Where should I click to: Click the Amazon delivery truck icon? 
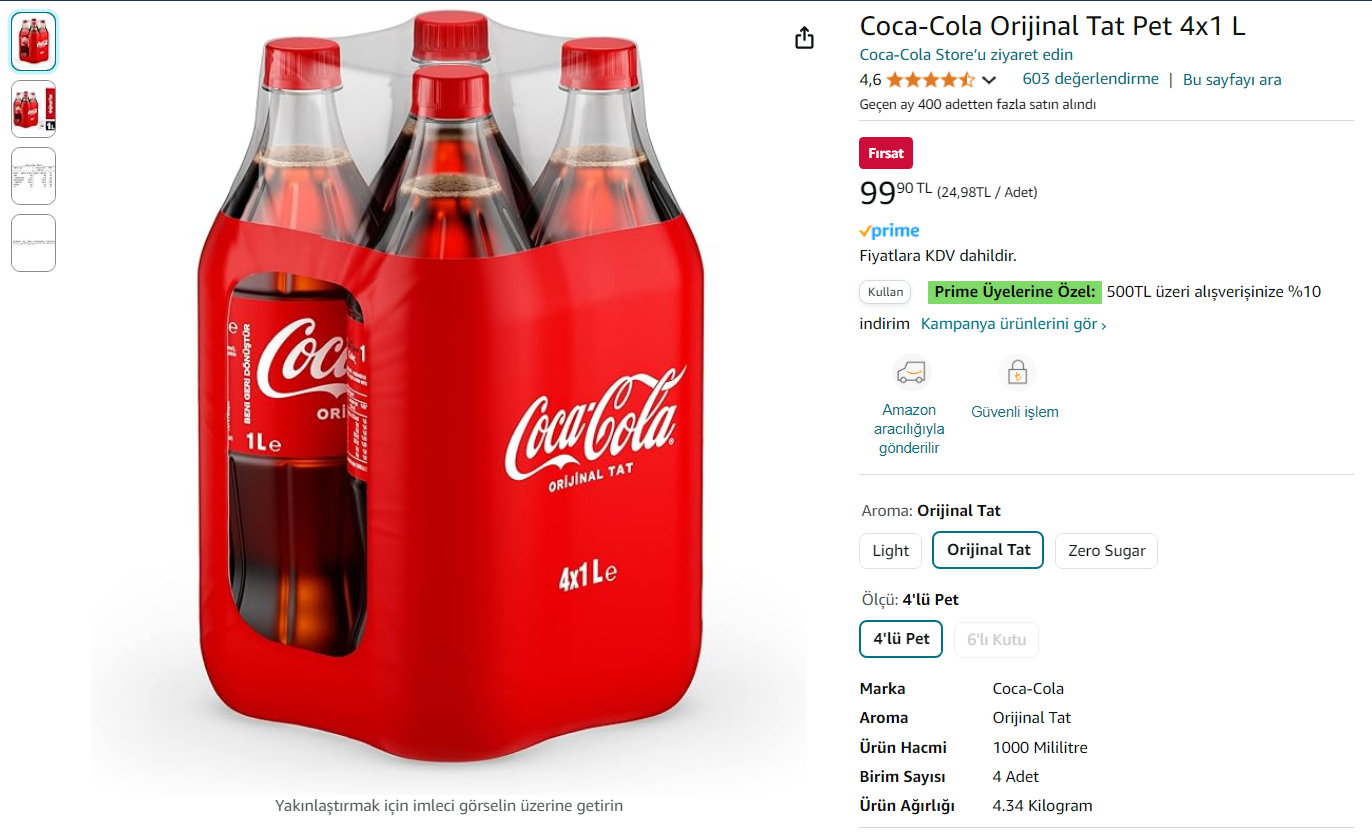pos(910,373)
